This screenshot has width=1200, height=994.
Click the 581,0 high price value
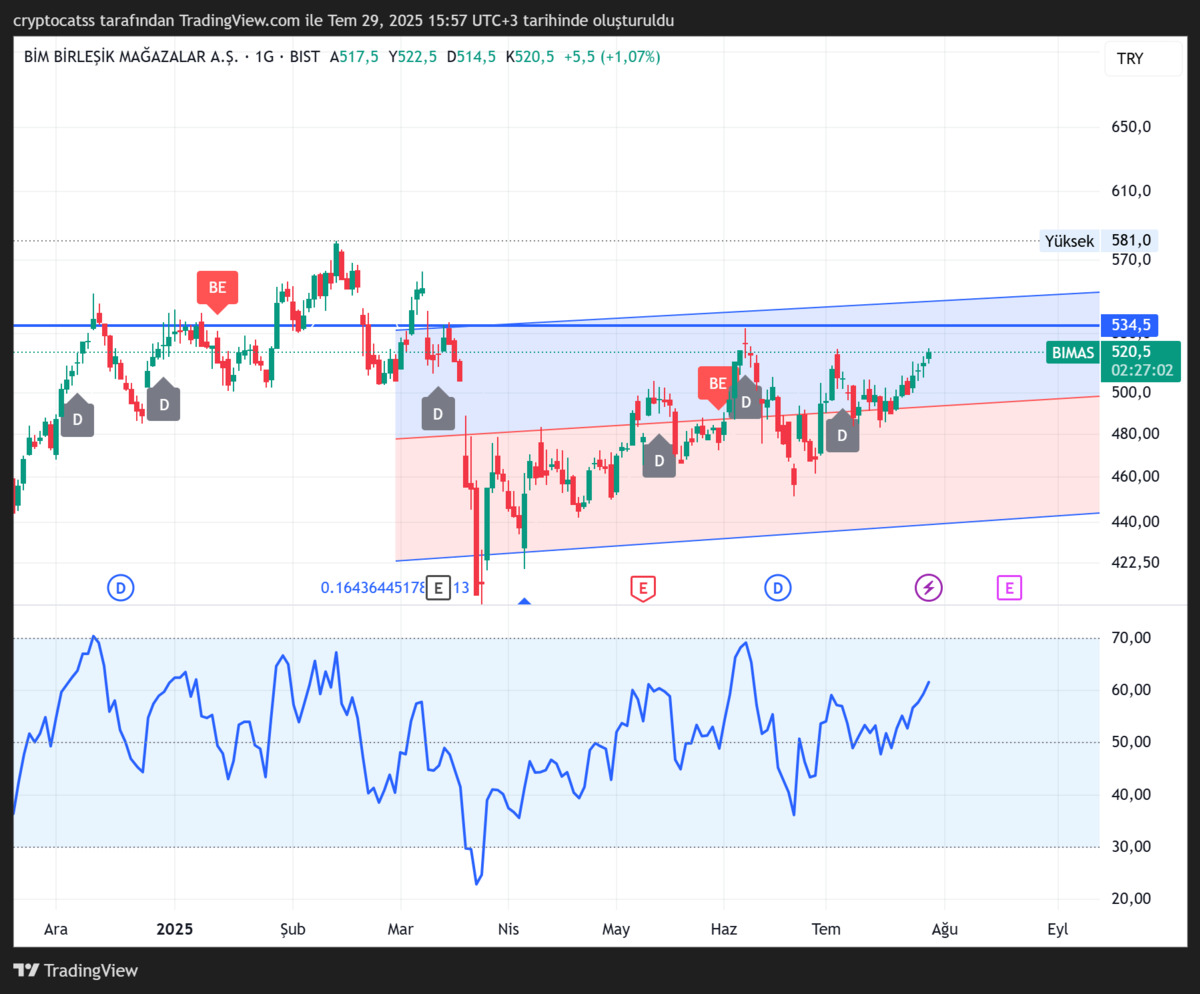[x=1129, y=241]
